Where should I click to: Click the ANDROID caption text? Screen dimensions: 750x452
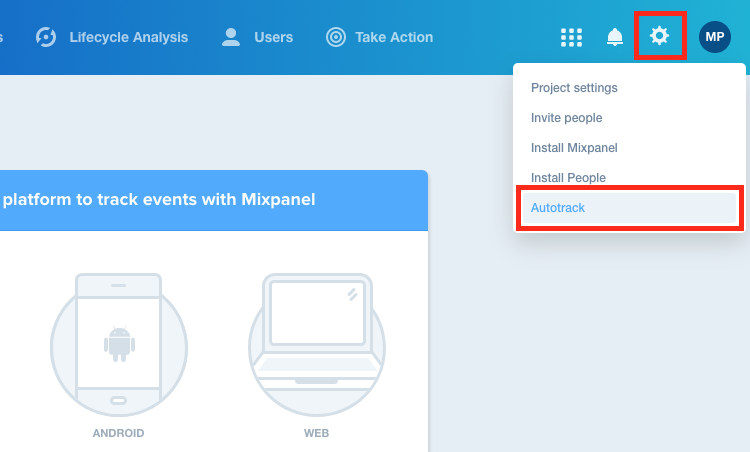coord(118,433)
